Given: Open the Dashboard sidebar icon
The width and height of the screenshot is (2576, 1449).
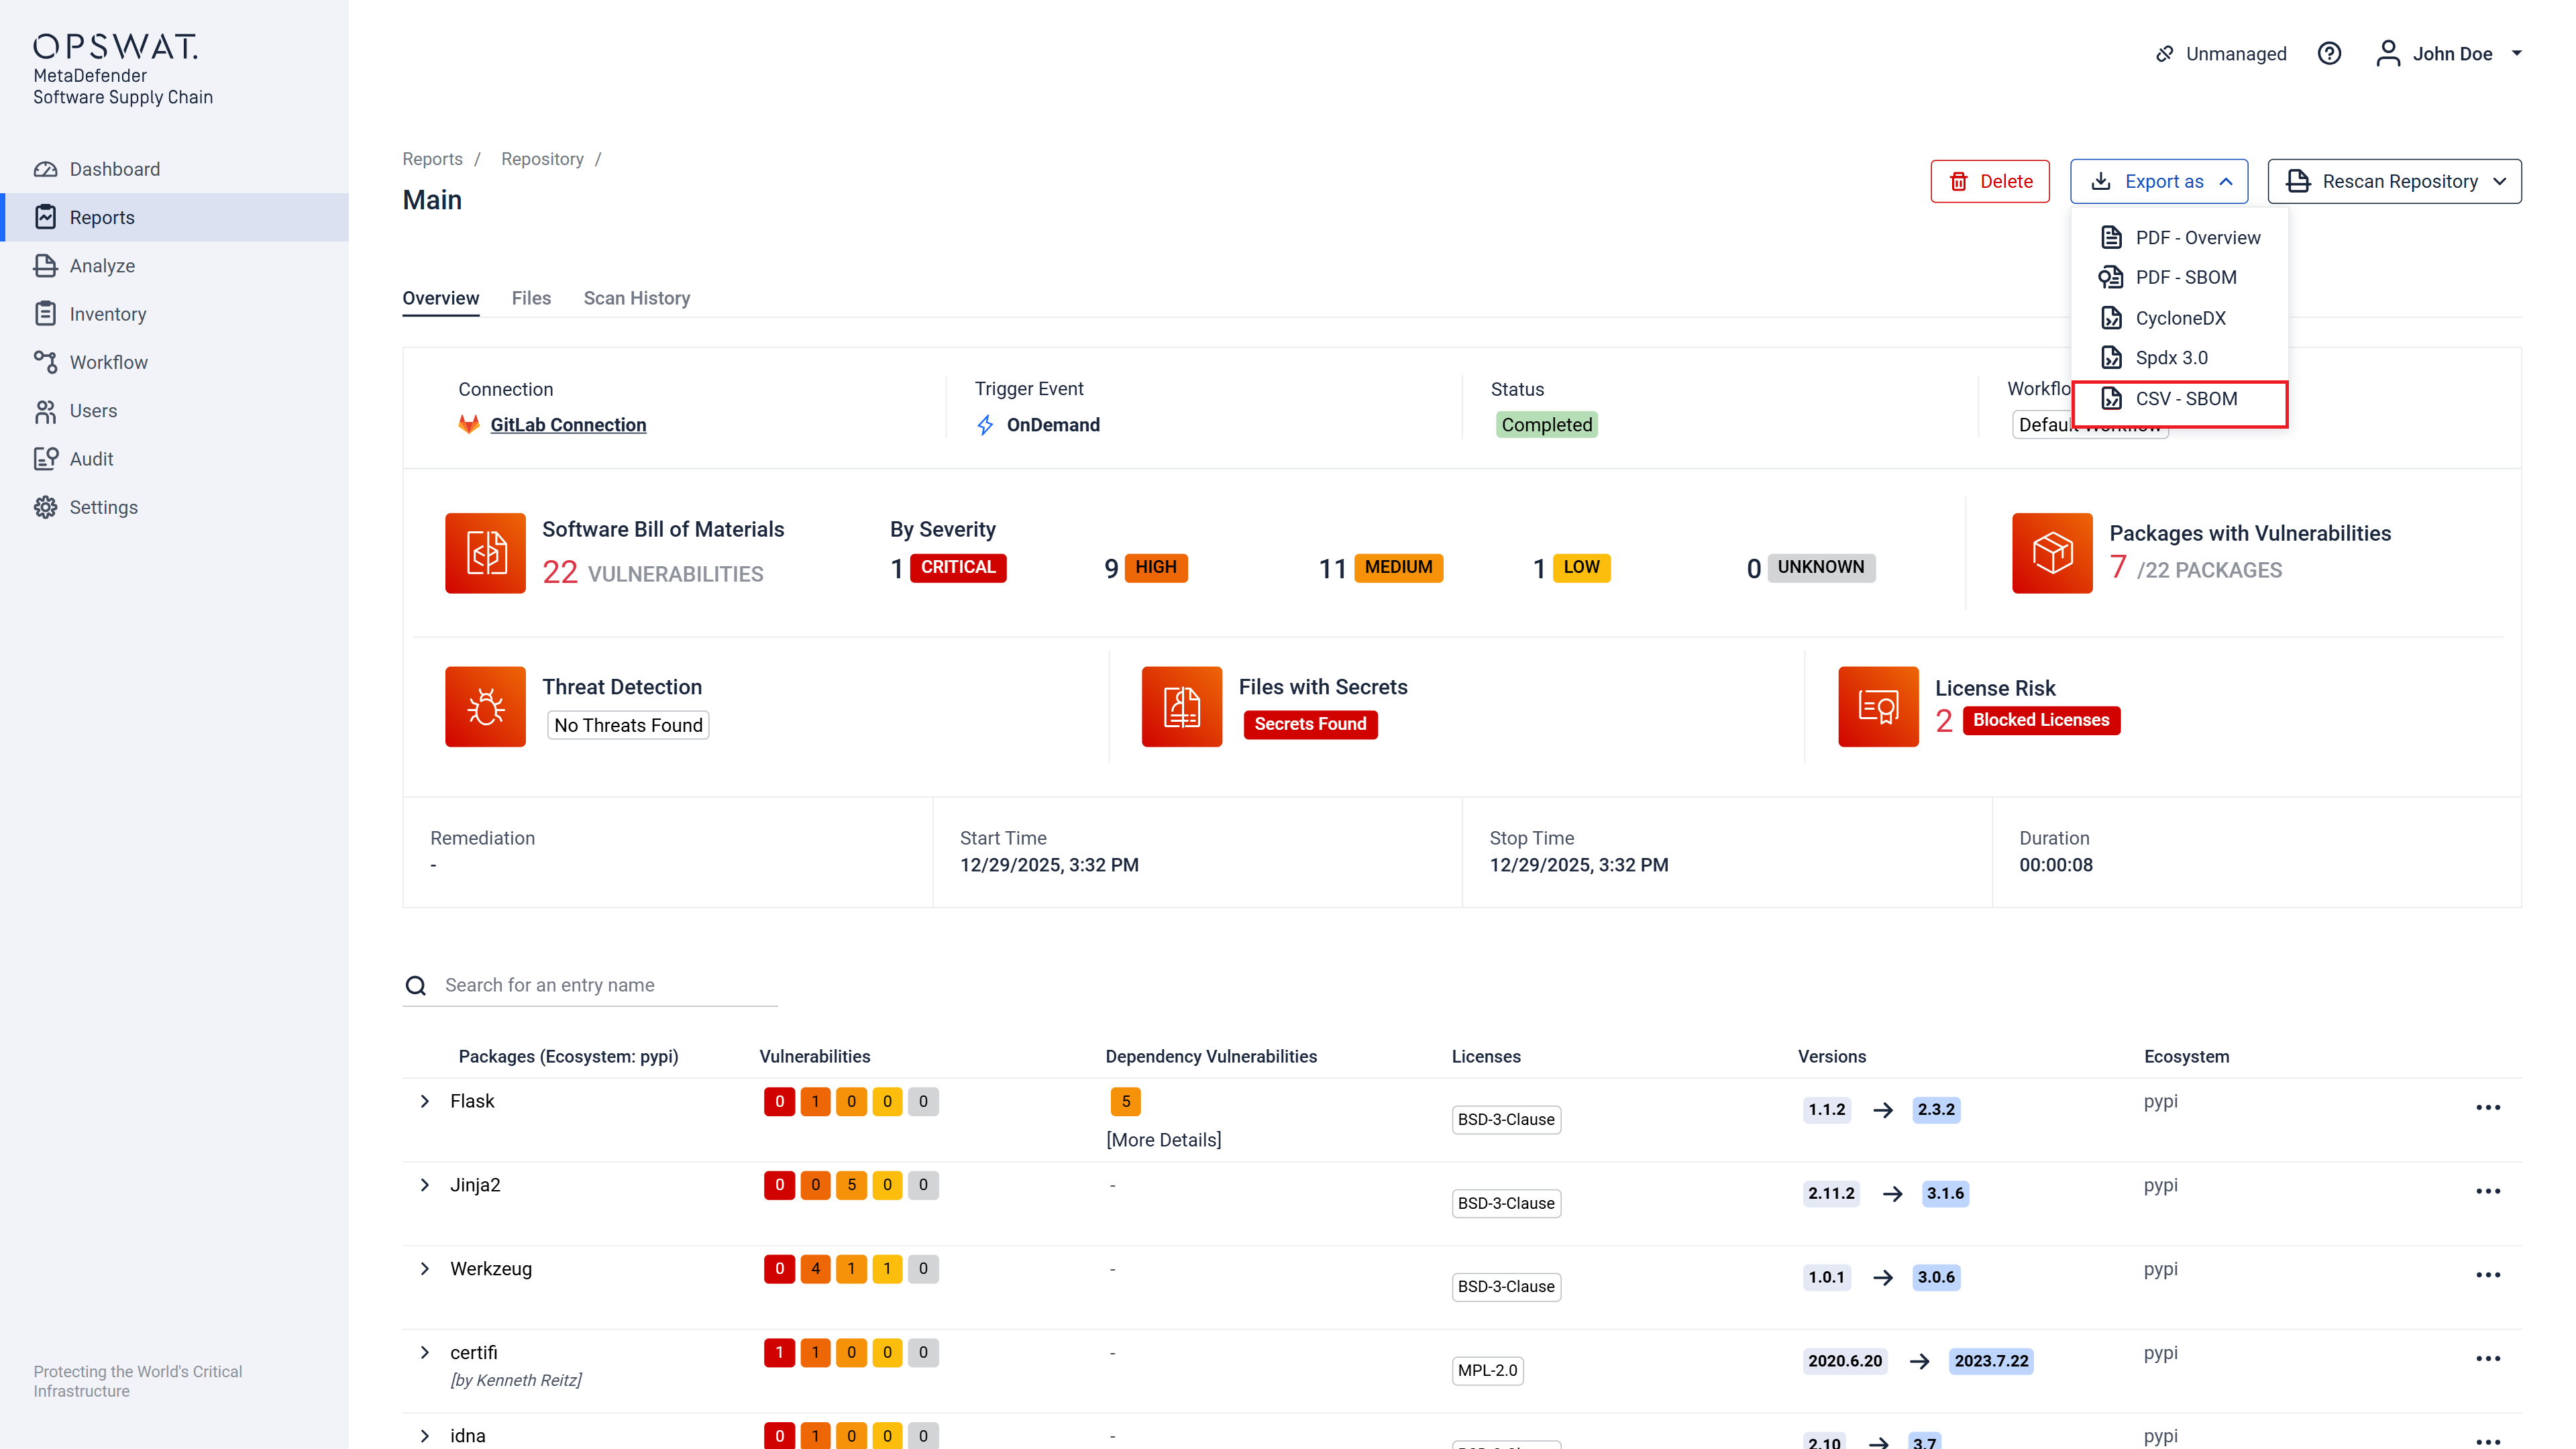Looking at the screenshot, I should point(45,169).
